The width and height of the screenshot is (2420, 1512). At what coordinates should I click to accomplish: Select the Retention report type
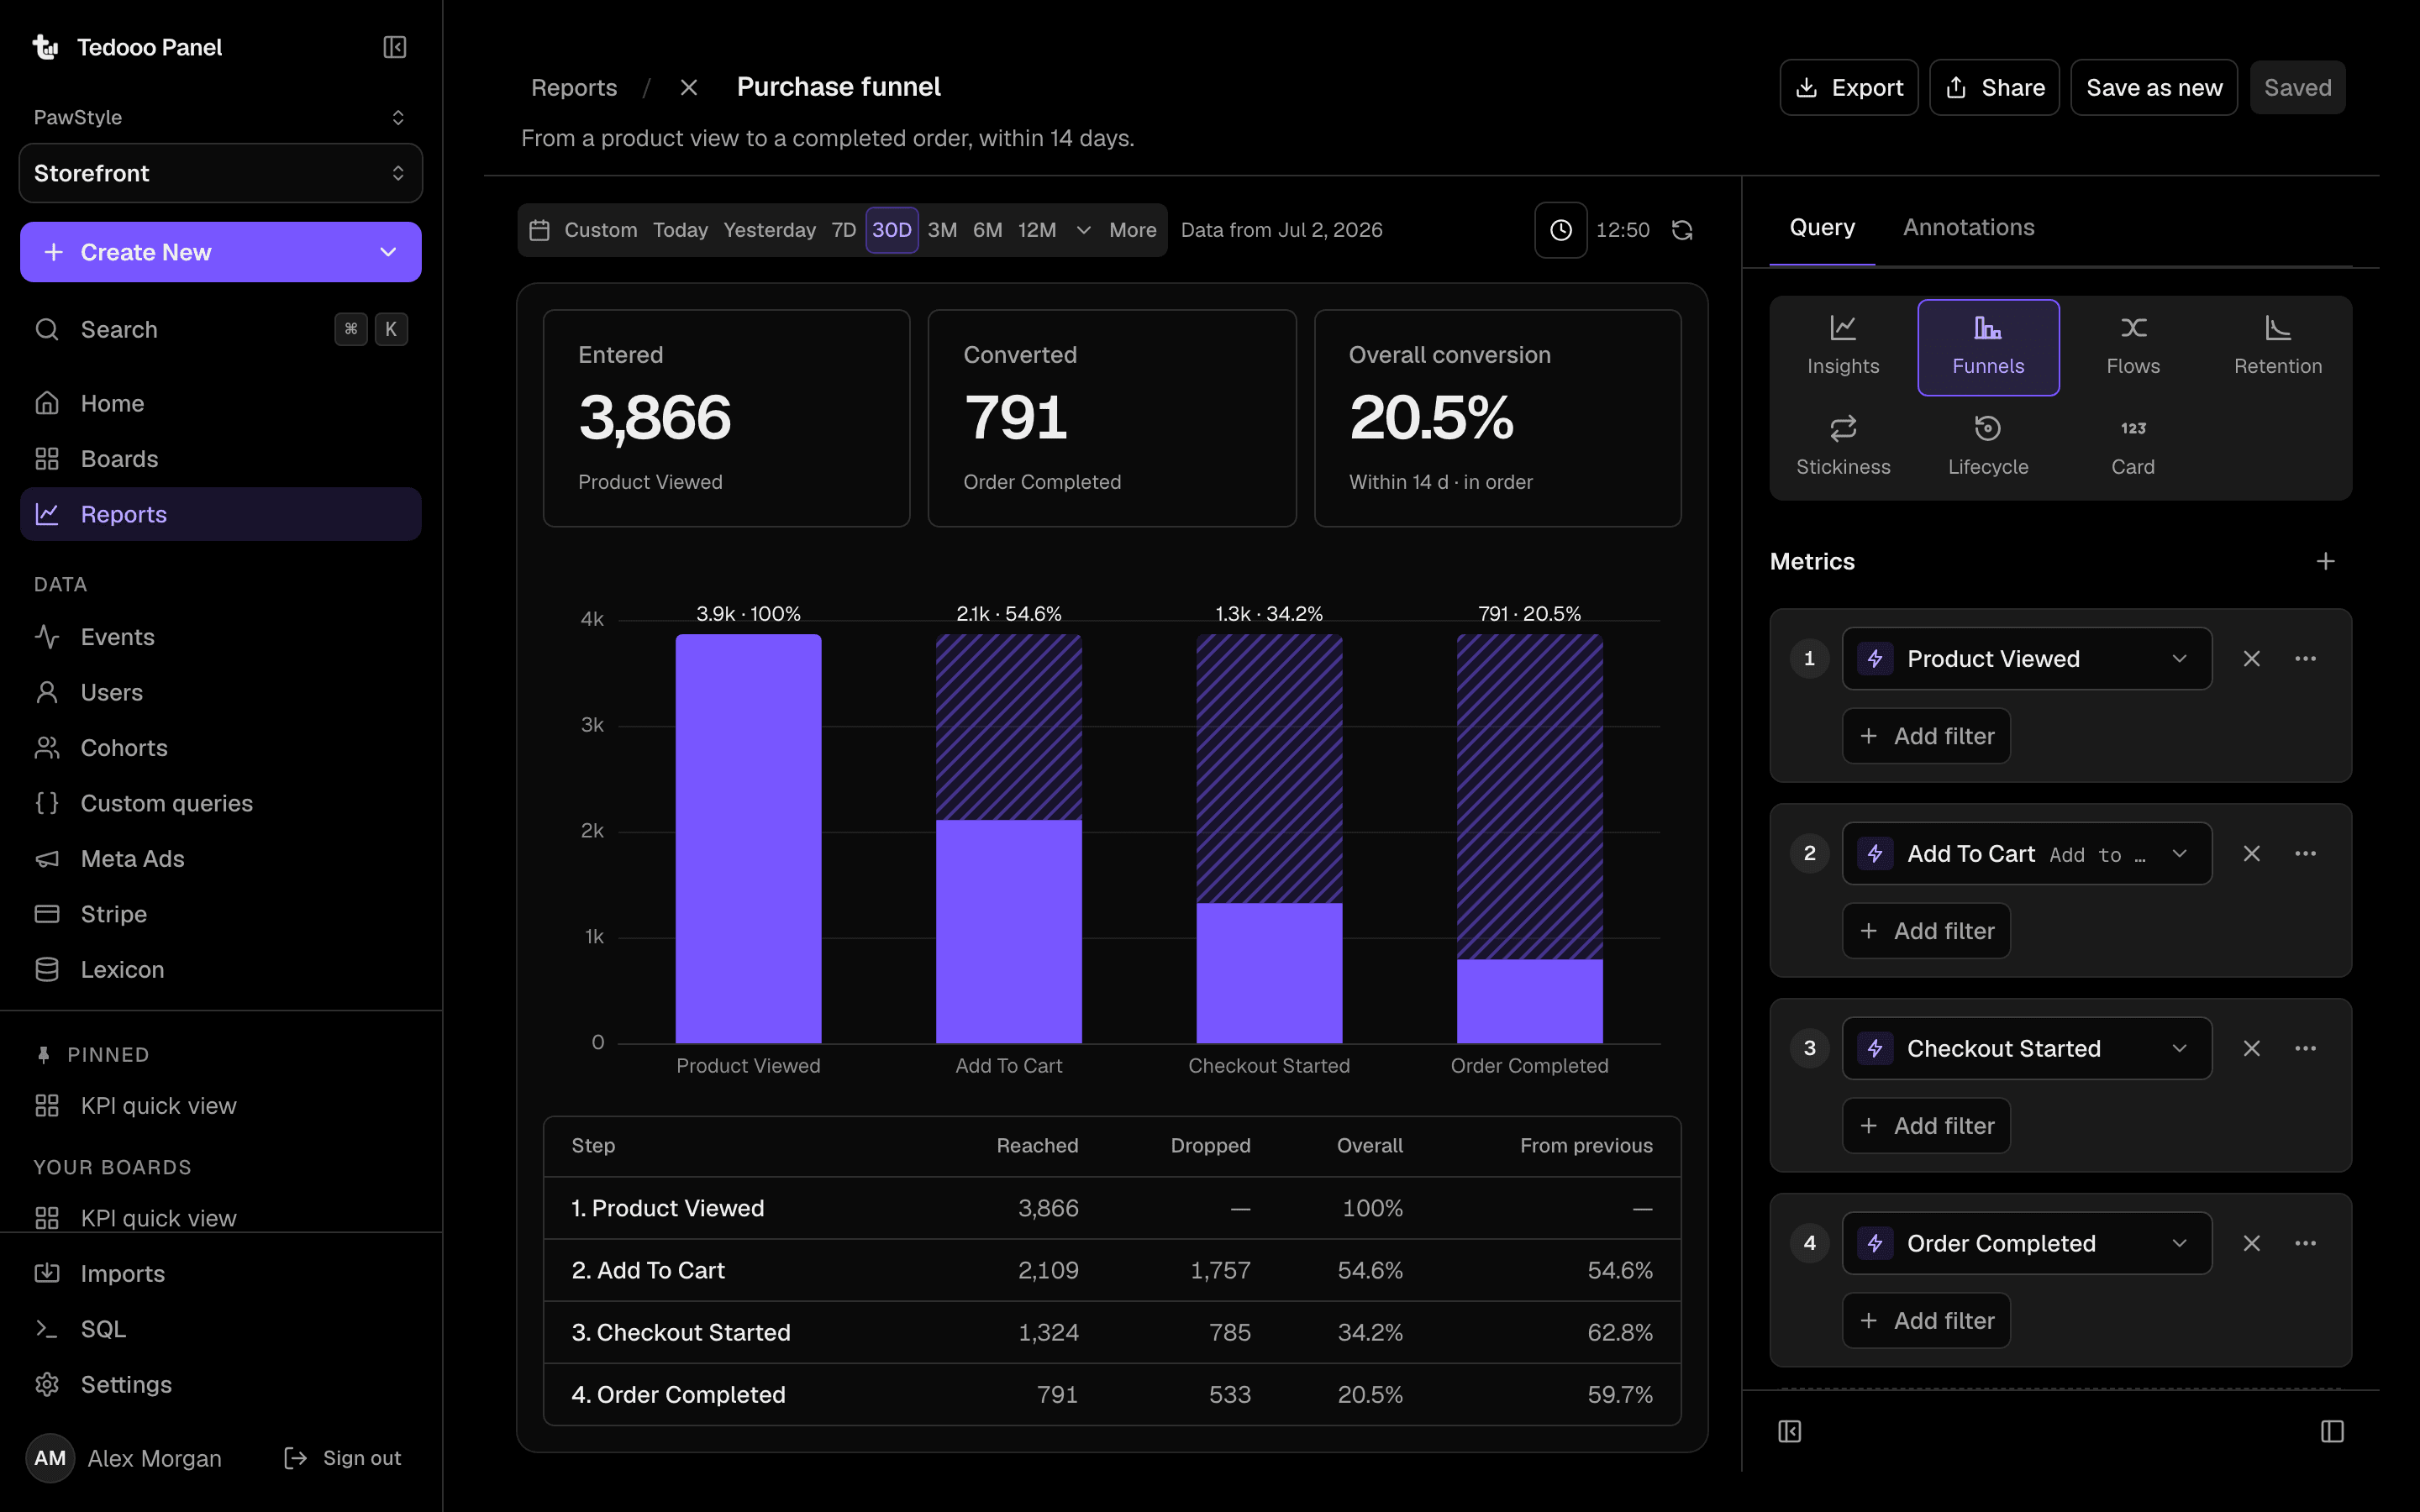(x=2277, y=346)
